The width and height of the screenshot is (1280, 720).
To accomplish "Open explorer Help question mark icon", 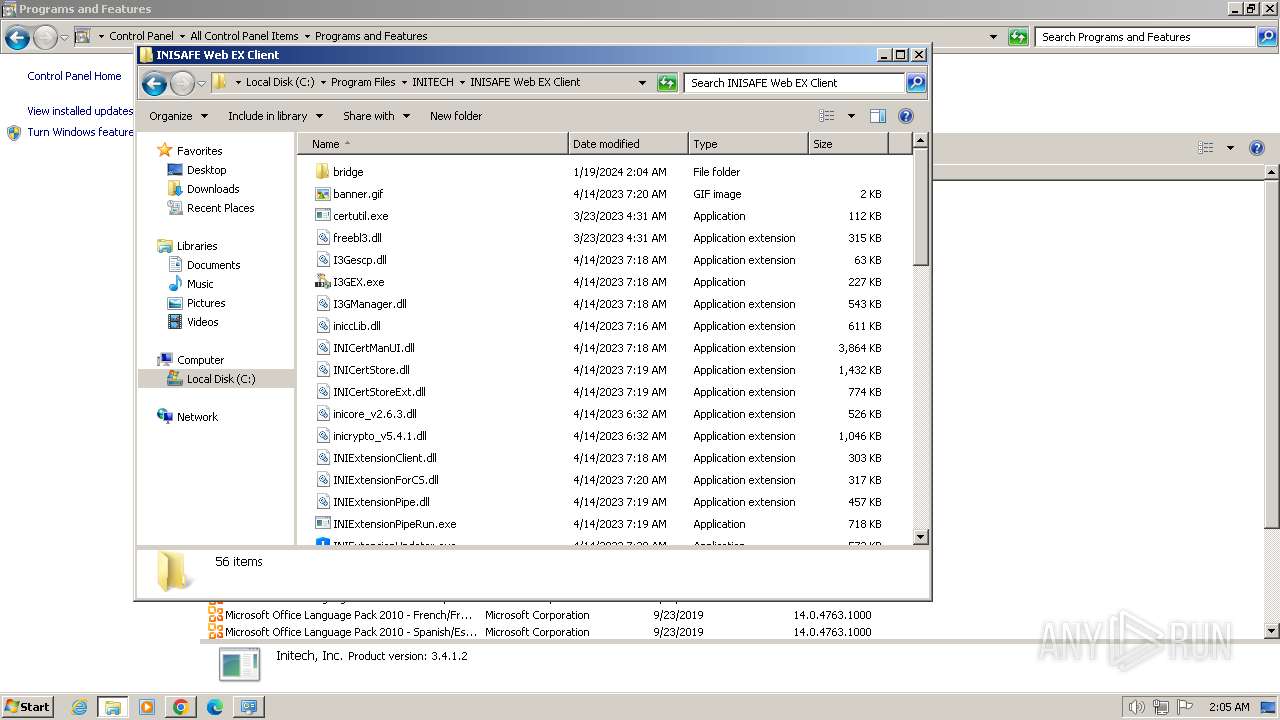I will (x=906, y=116).
